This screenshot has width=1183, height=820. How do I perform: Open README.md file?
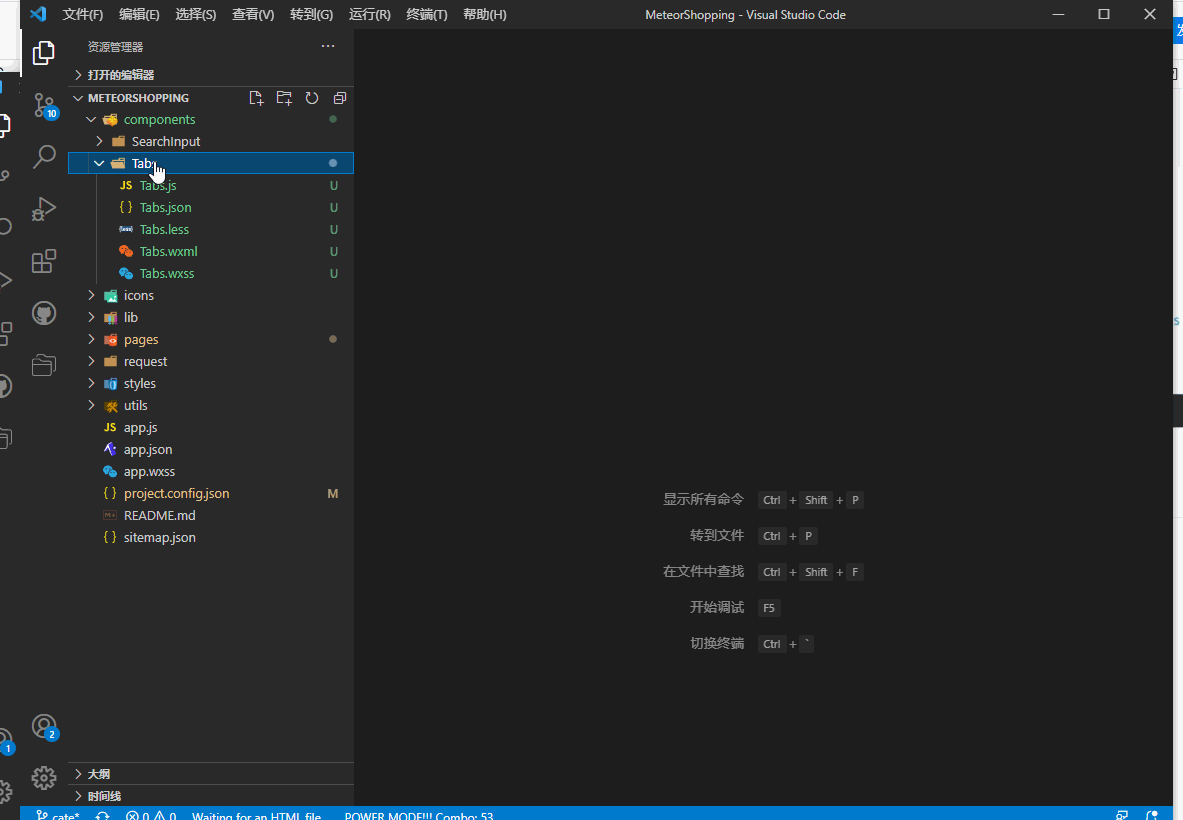pos(210,515)
